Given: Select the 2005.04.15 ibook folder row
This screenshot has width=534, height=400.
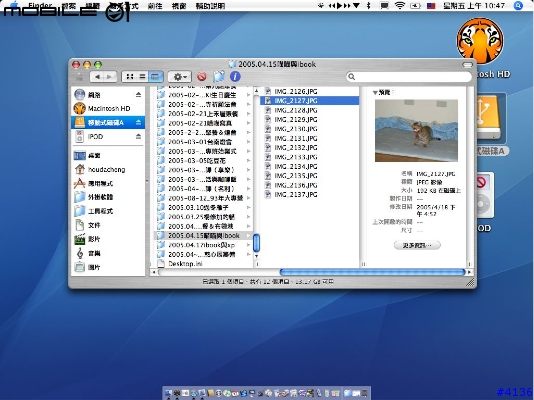Looking at the screenshot, I should click(x=204, y=236).
